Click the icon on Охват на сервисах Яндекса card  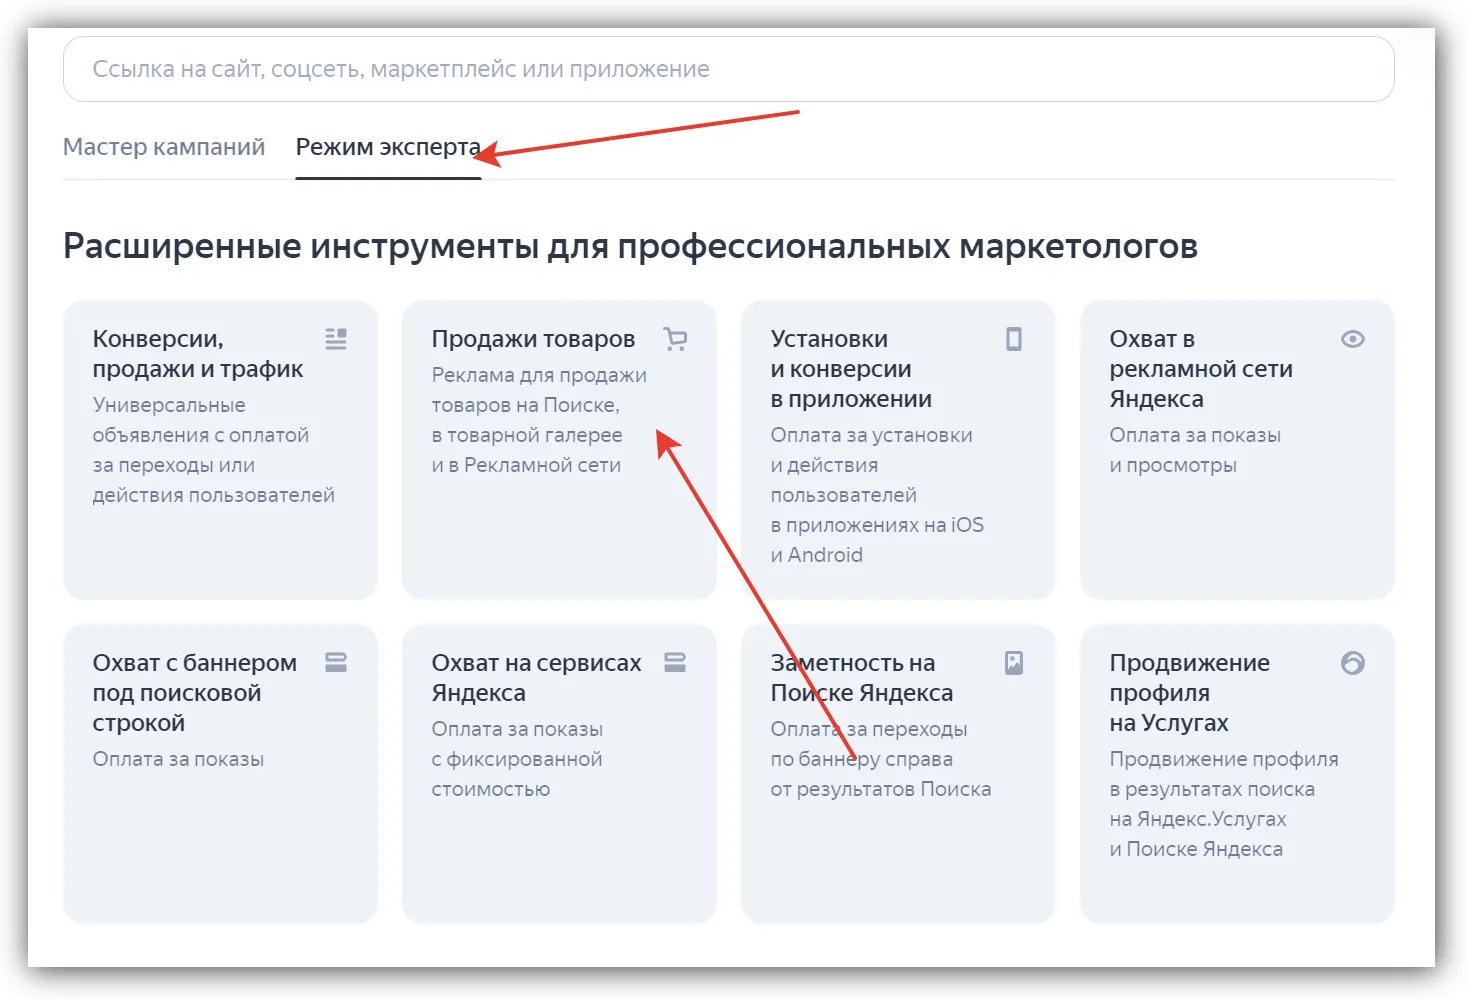click(x=675, y=663)
